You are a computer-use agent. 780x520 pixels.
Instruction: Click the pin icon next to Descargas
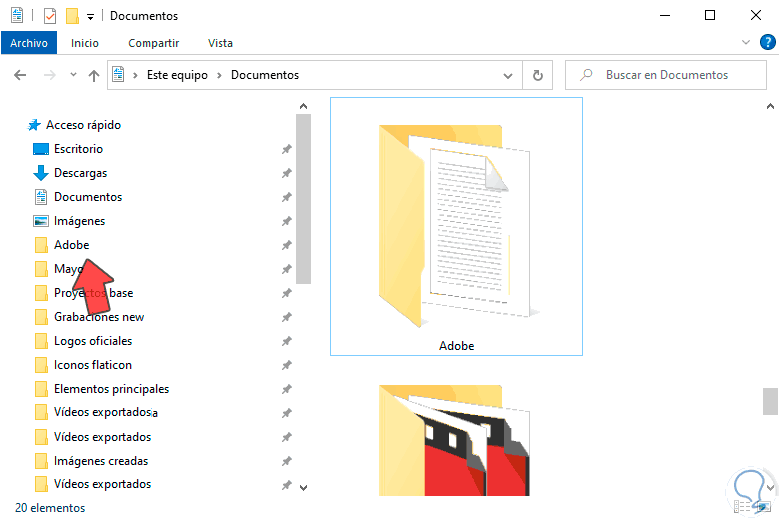287,173
